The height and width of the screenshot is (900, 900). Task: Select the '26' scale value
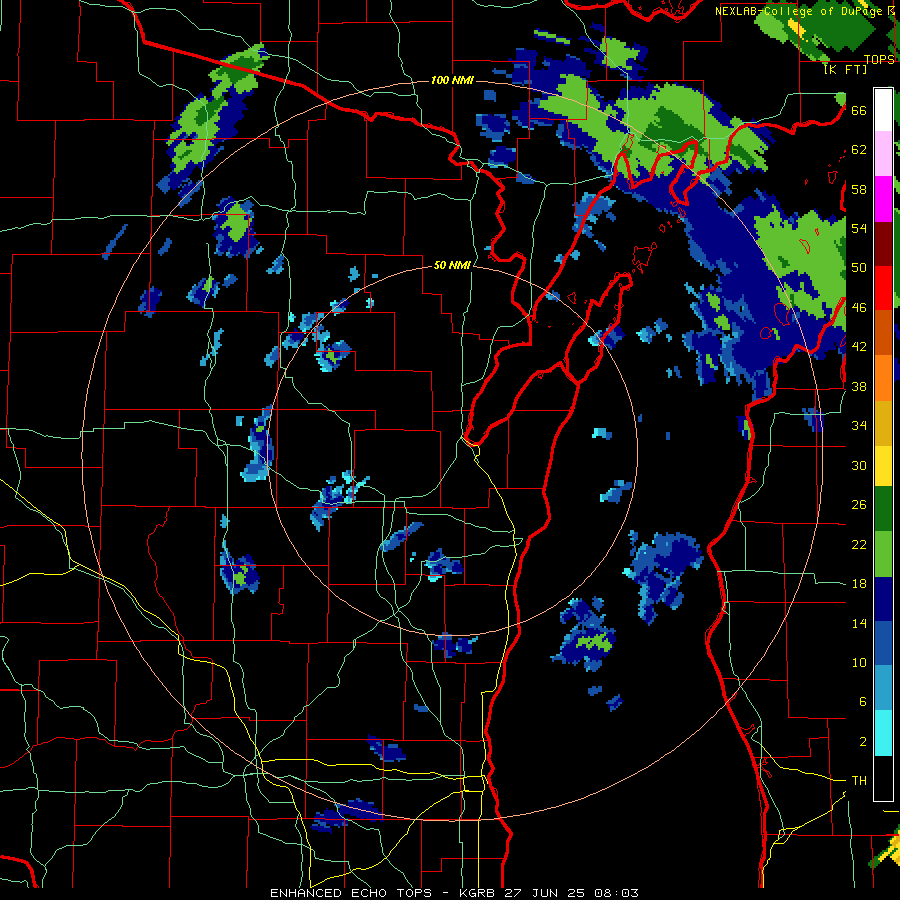tap(859, 505)
